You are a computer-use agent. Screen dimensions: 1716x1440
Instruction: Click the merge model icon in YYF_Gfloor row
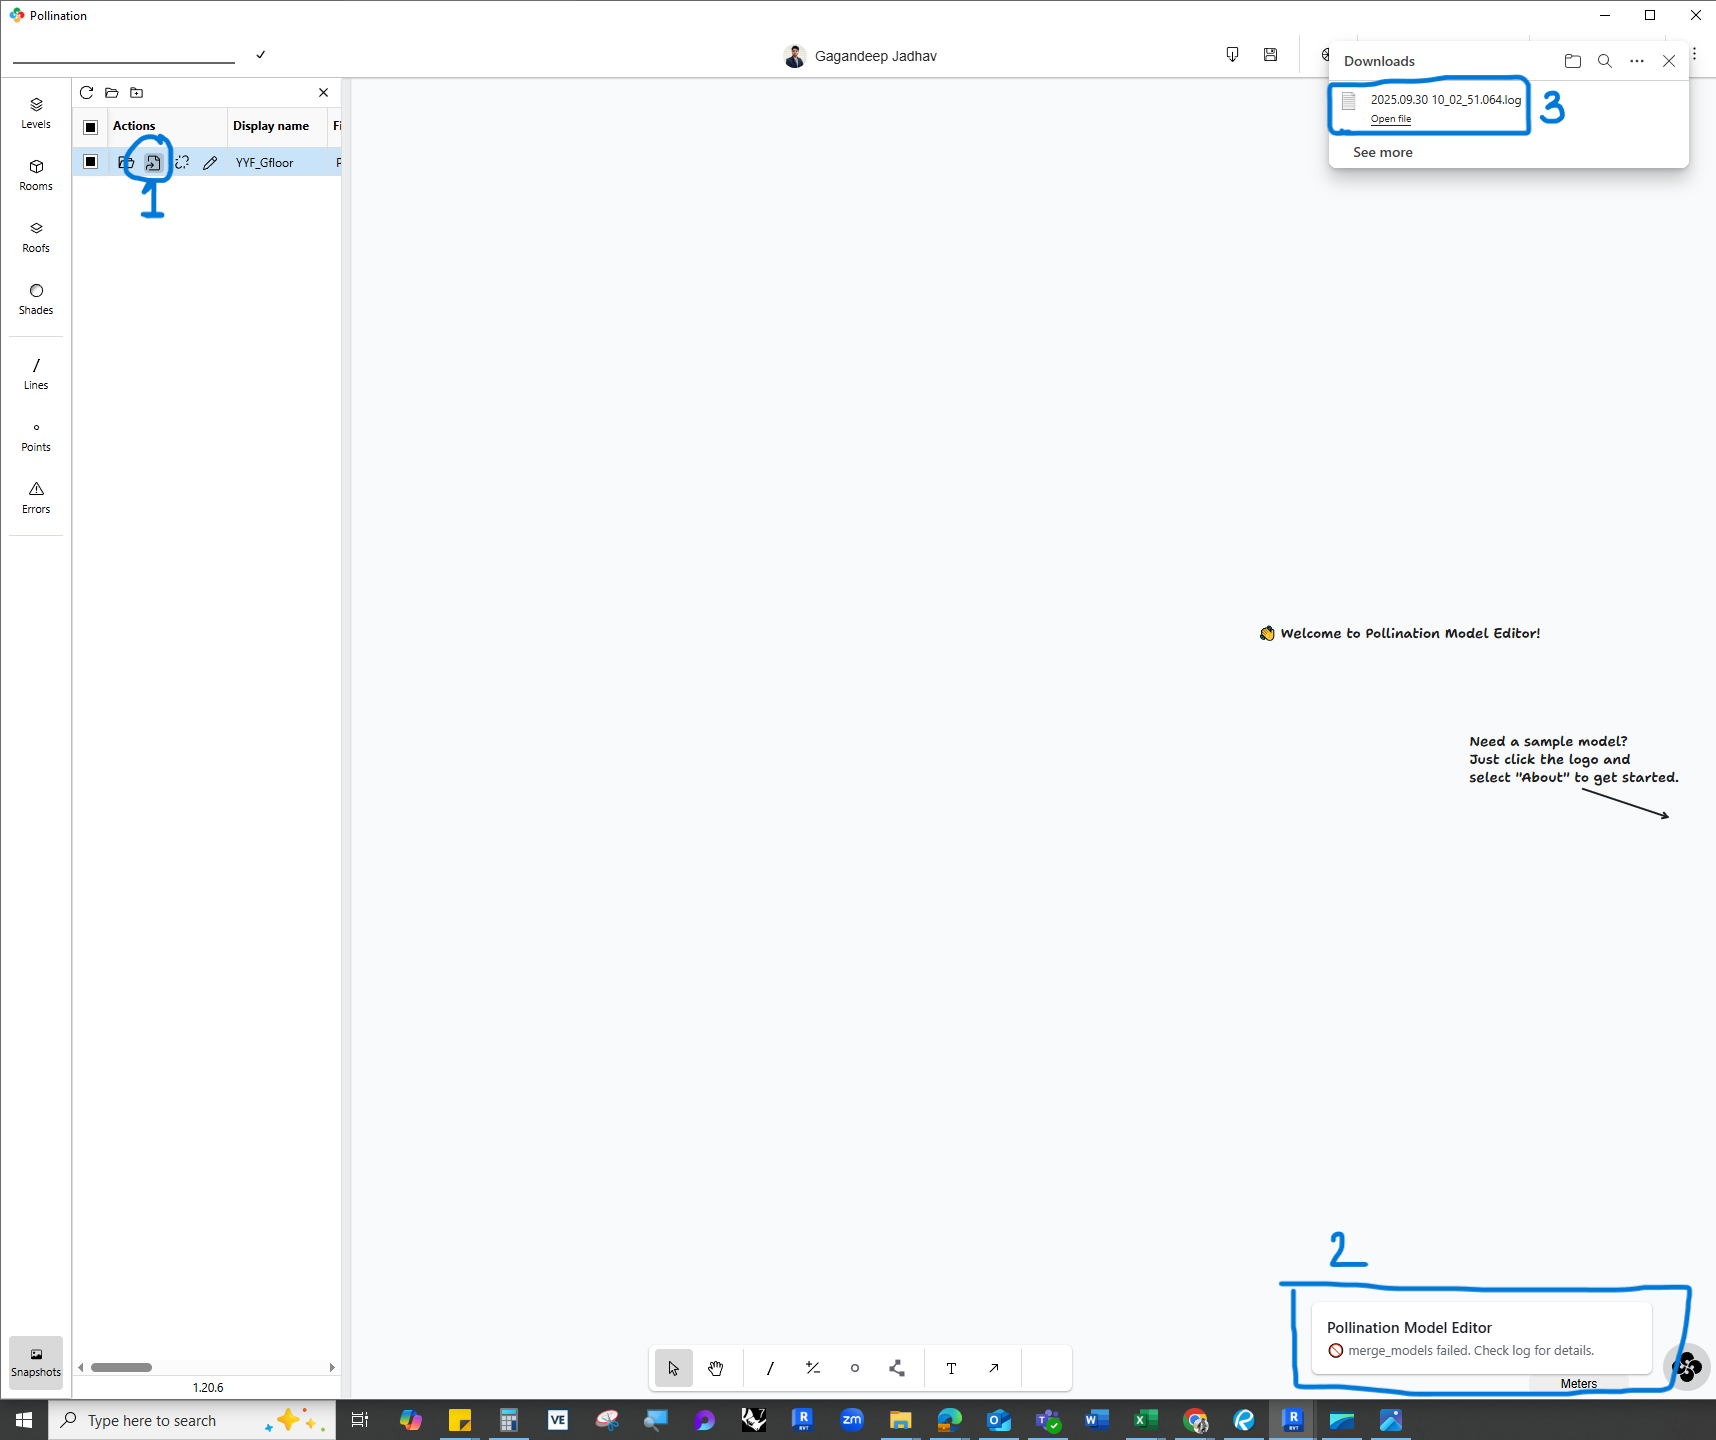click(x=153, y=162)
